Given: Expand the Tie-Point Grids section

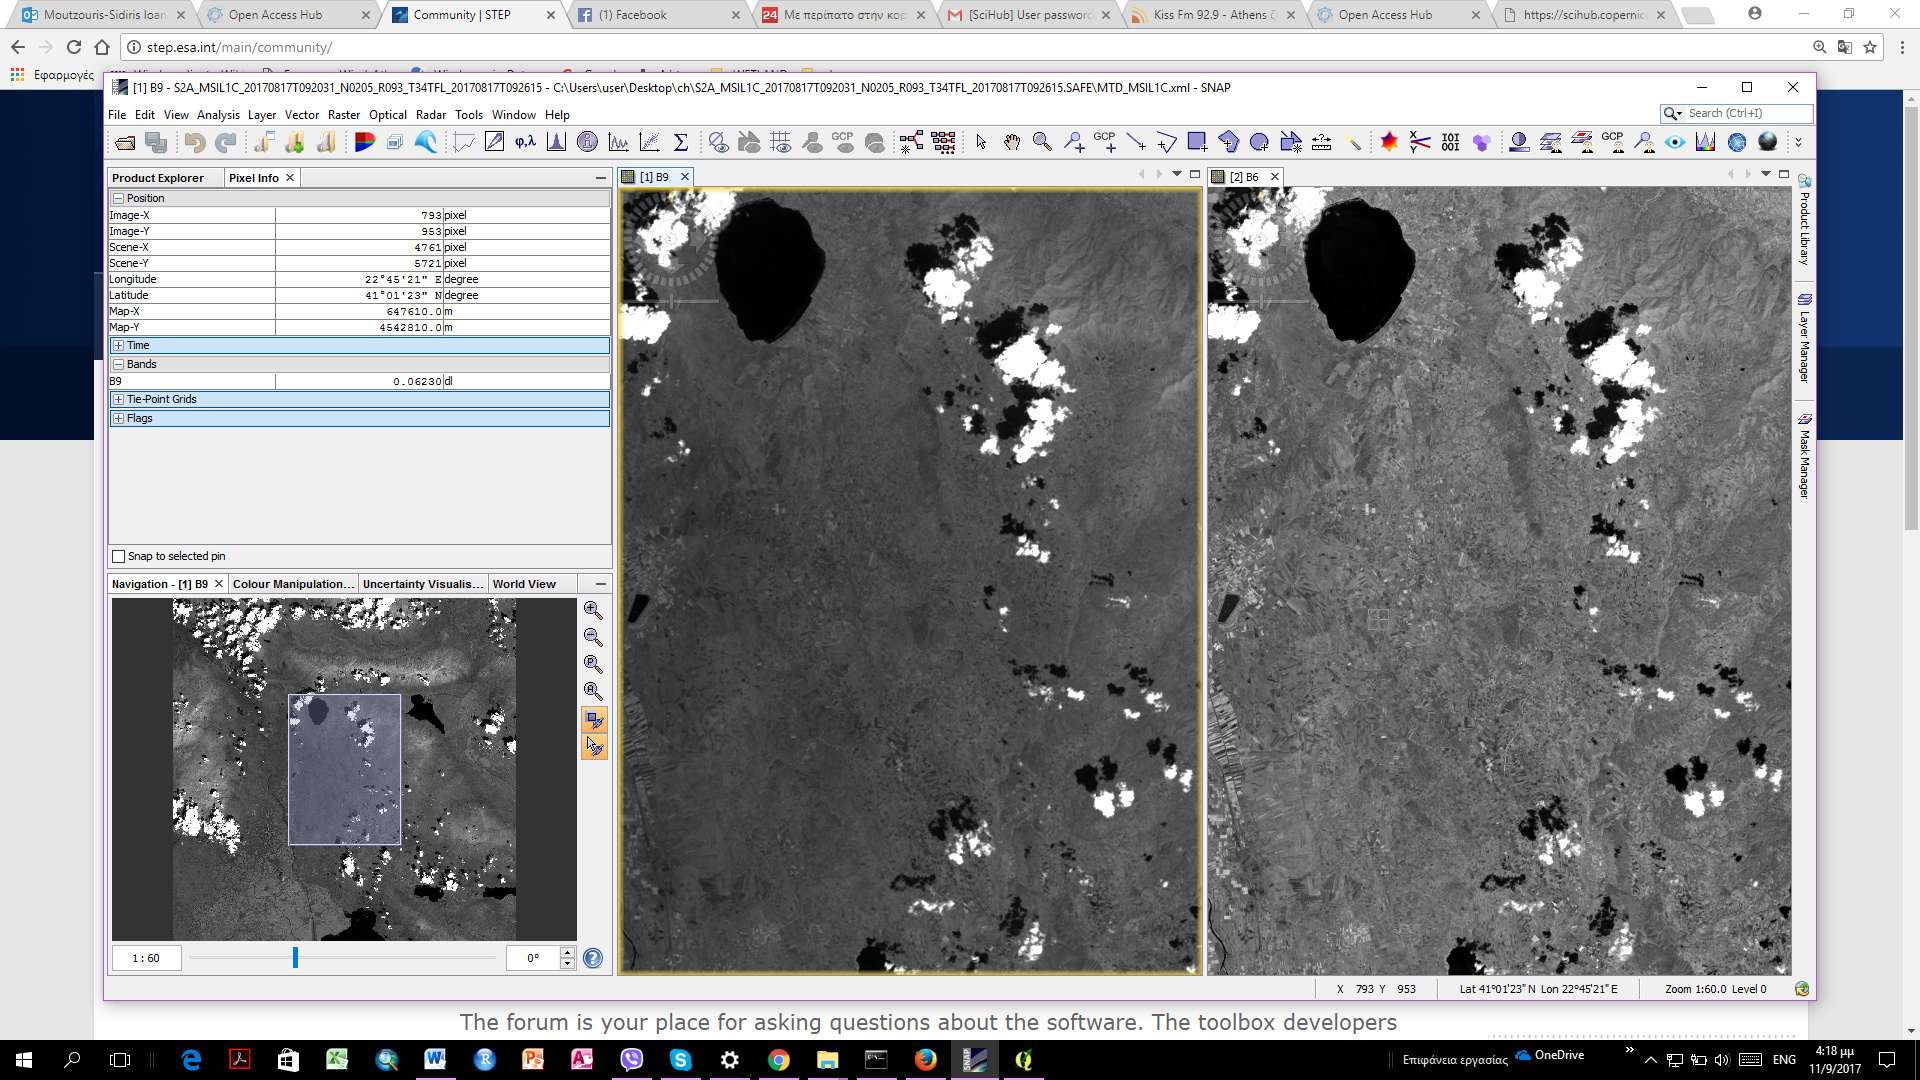Looking at the screenshot, I should (x=119, y=400).
